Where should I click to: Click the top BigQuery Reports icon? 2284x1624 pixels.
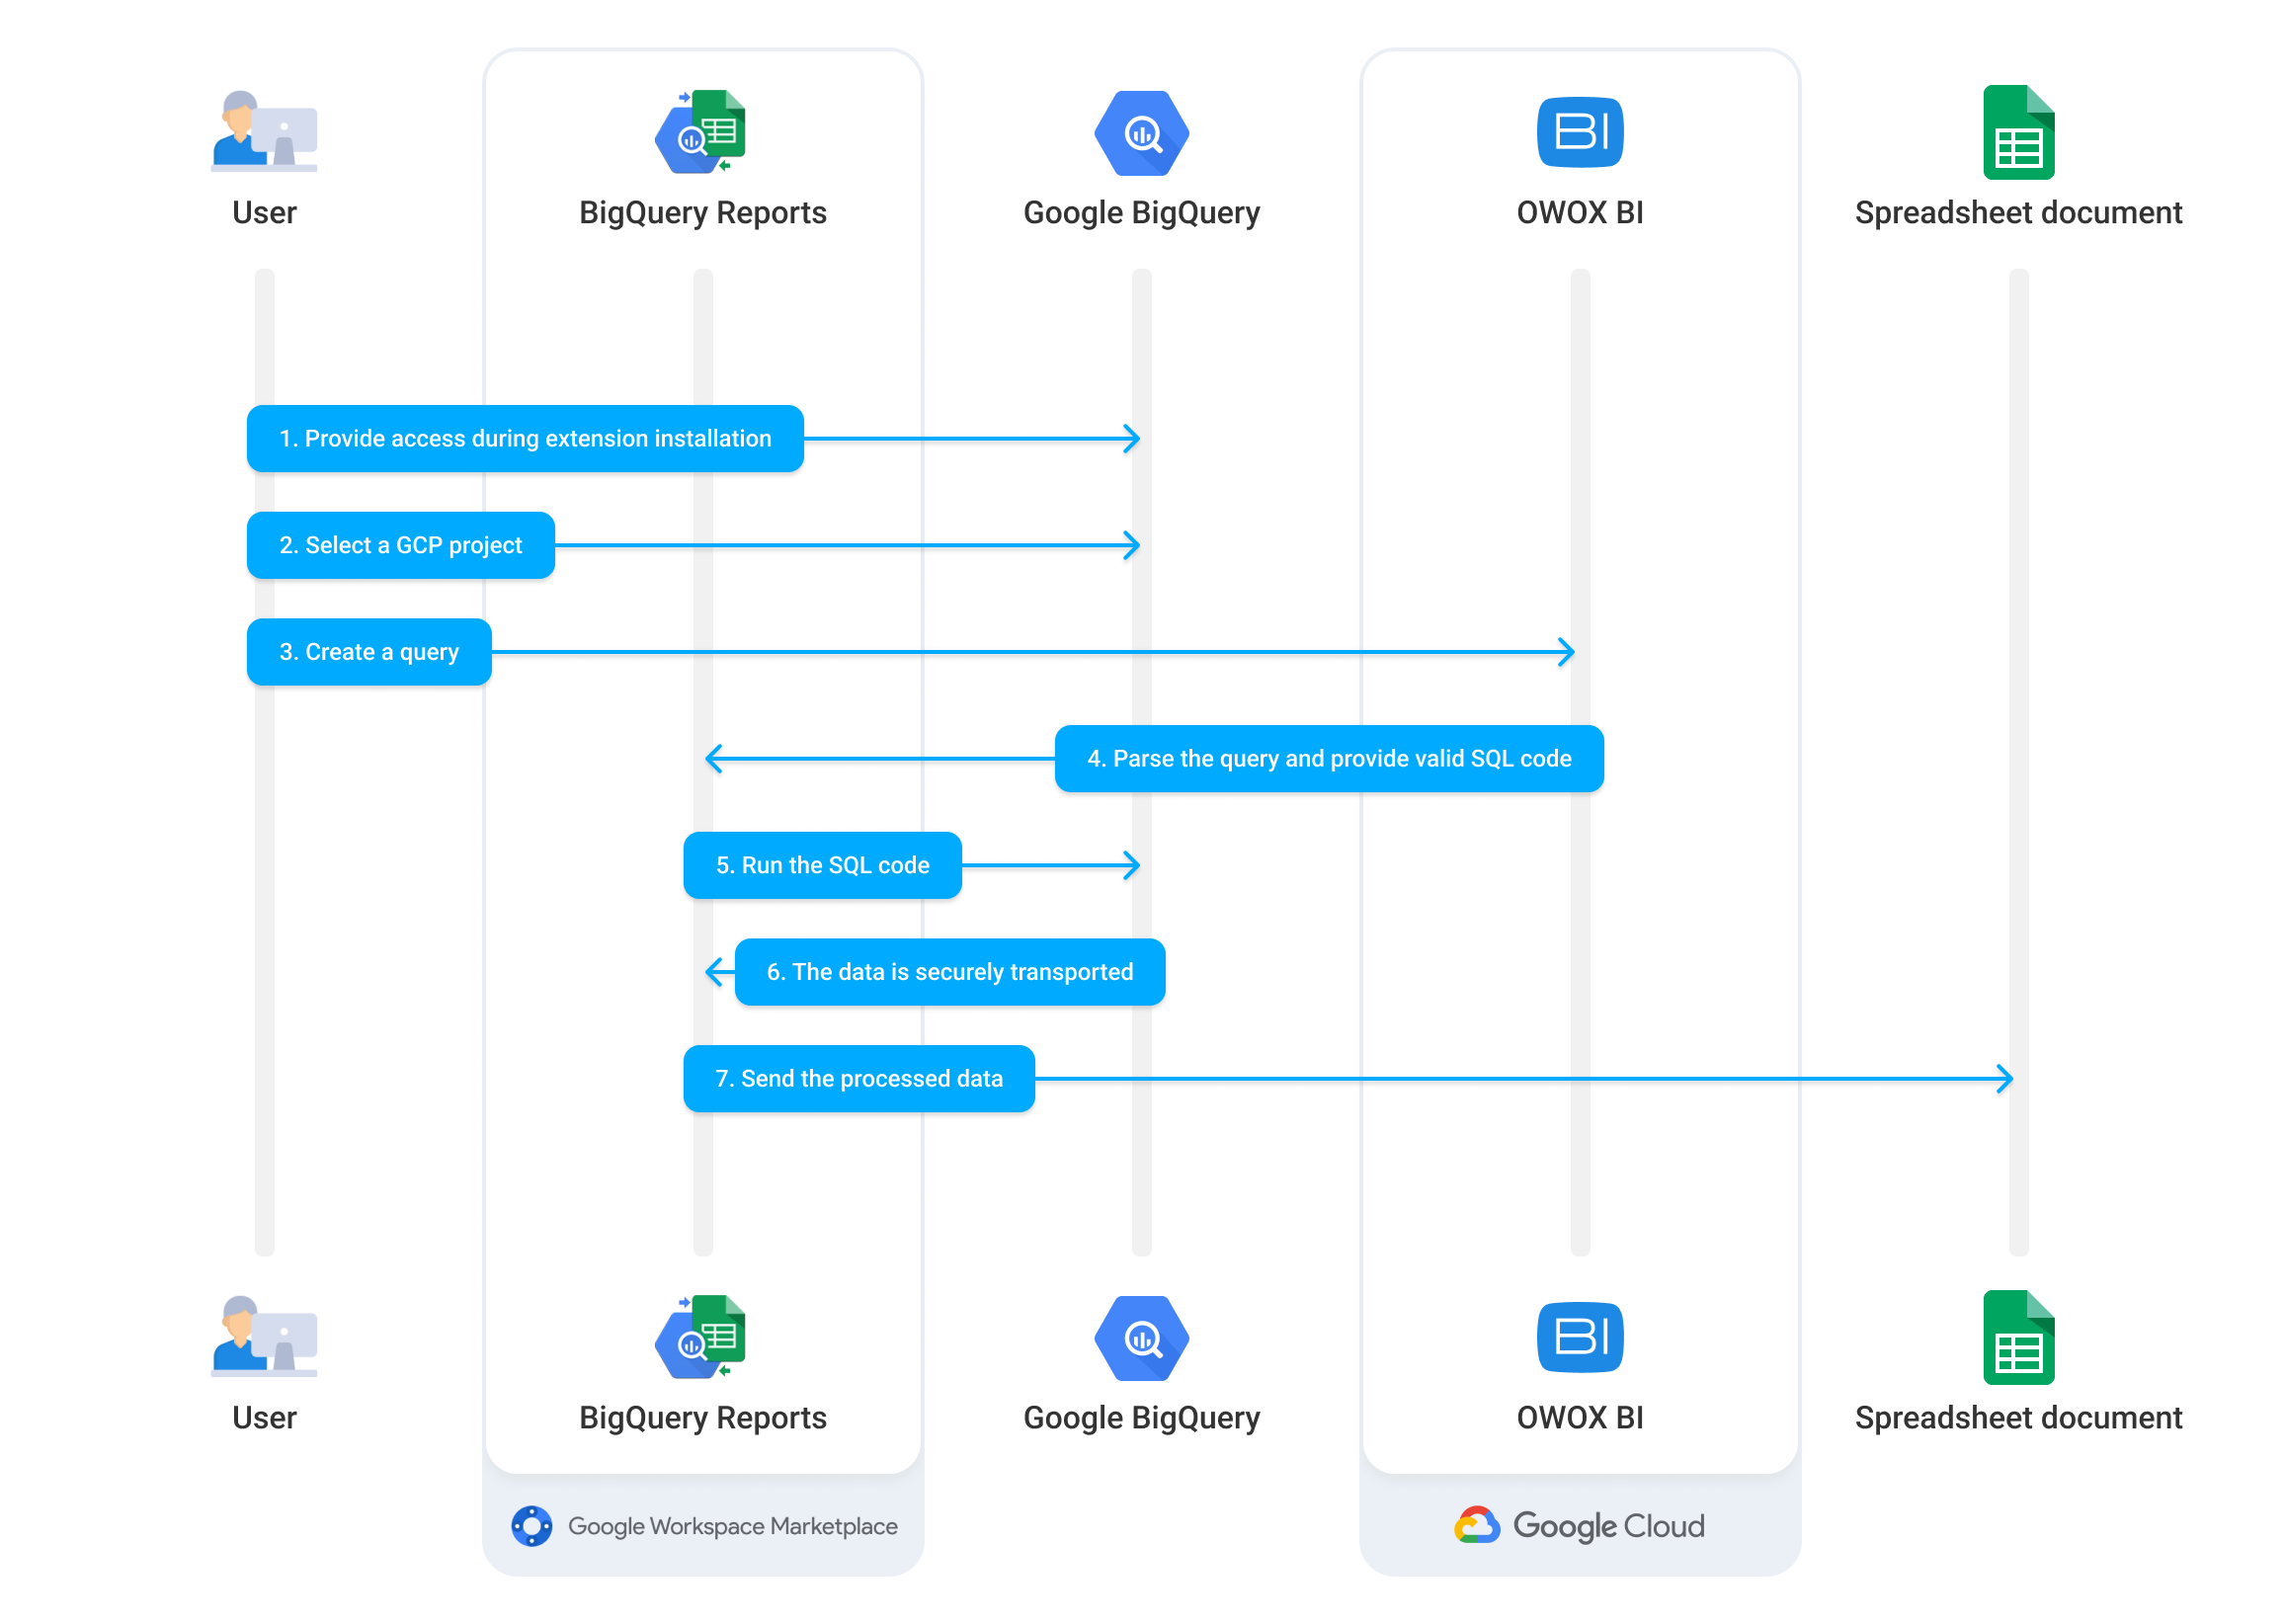(701, 131)
